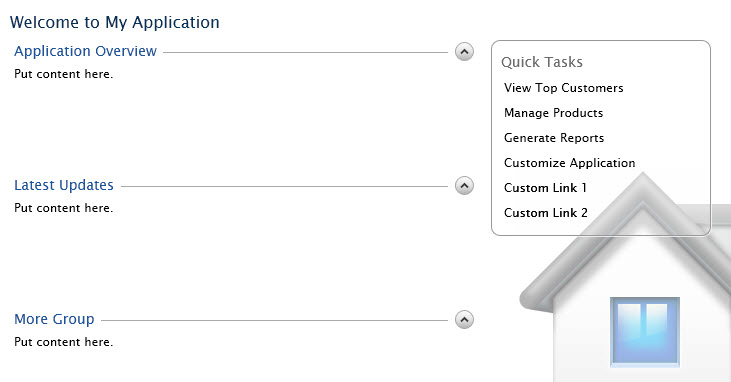Click the Welcome to My Application title

point(115,22)
